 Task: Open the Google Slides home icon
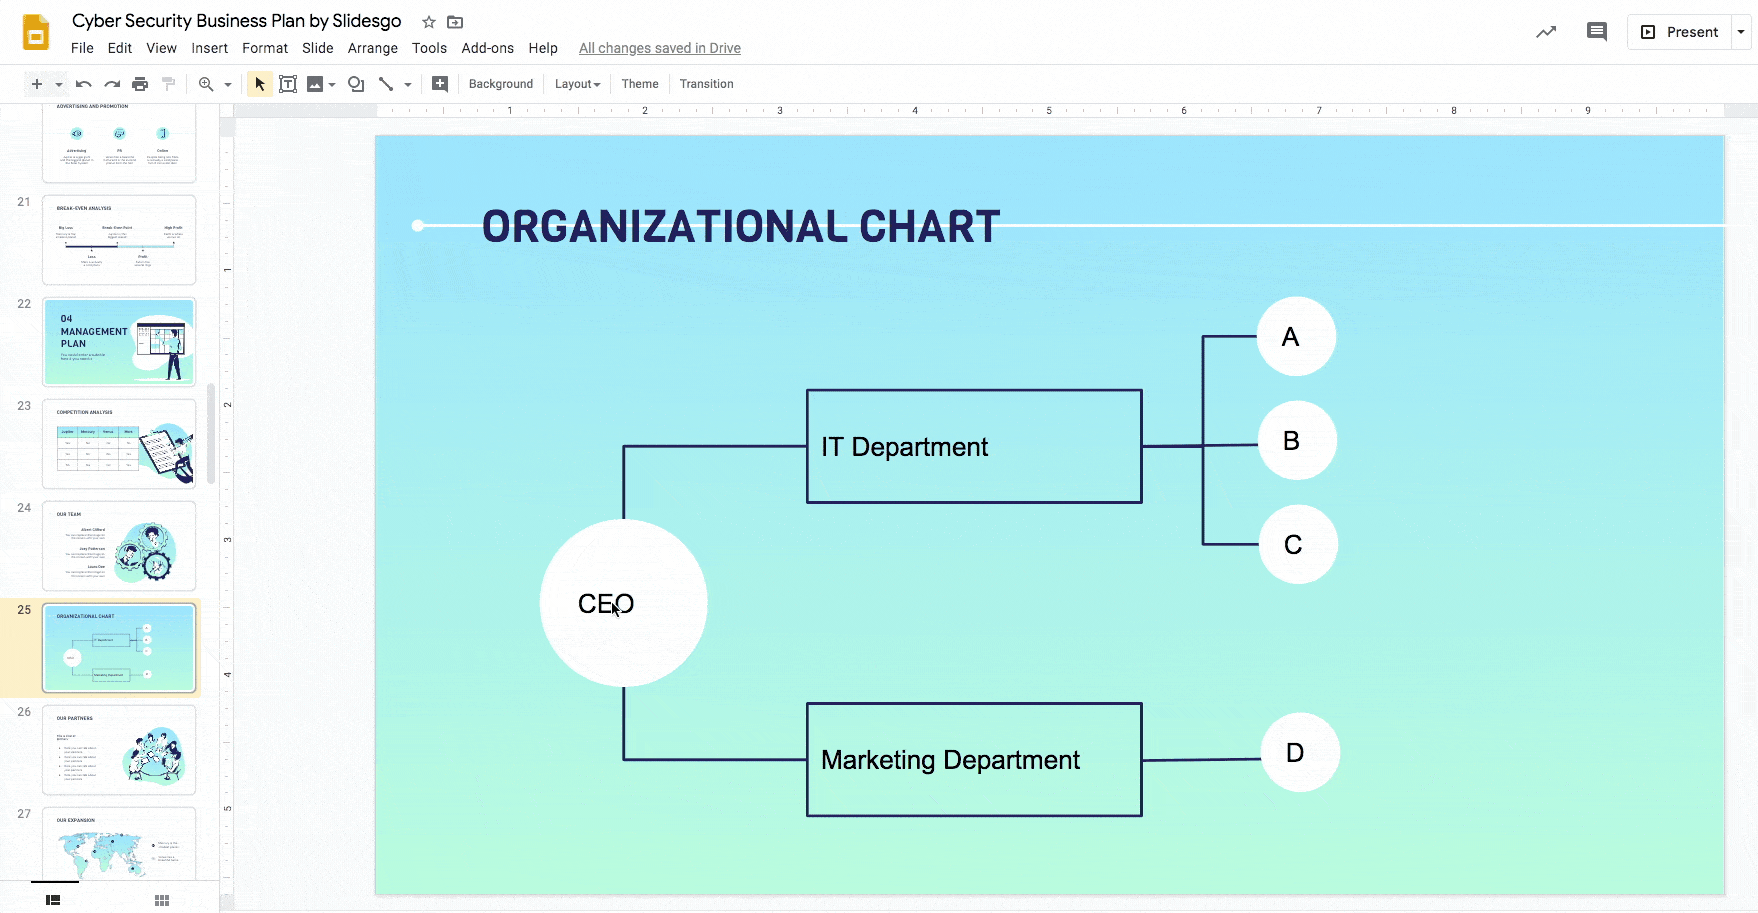pyautogui.click(x=36, y=32)
